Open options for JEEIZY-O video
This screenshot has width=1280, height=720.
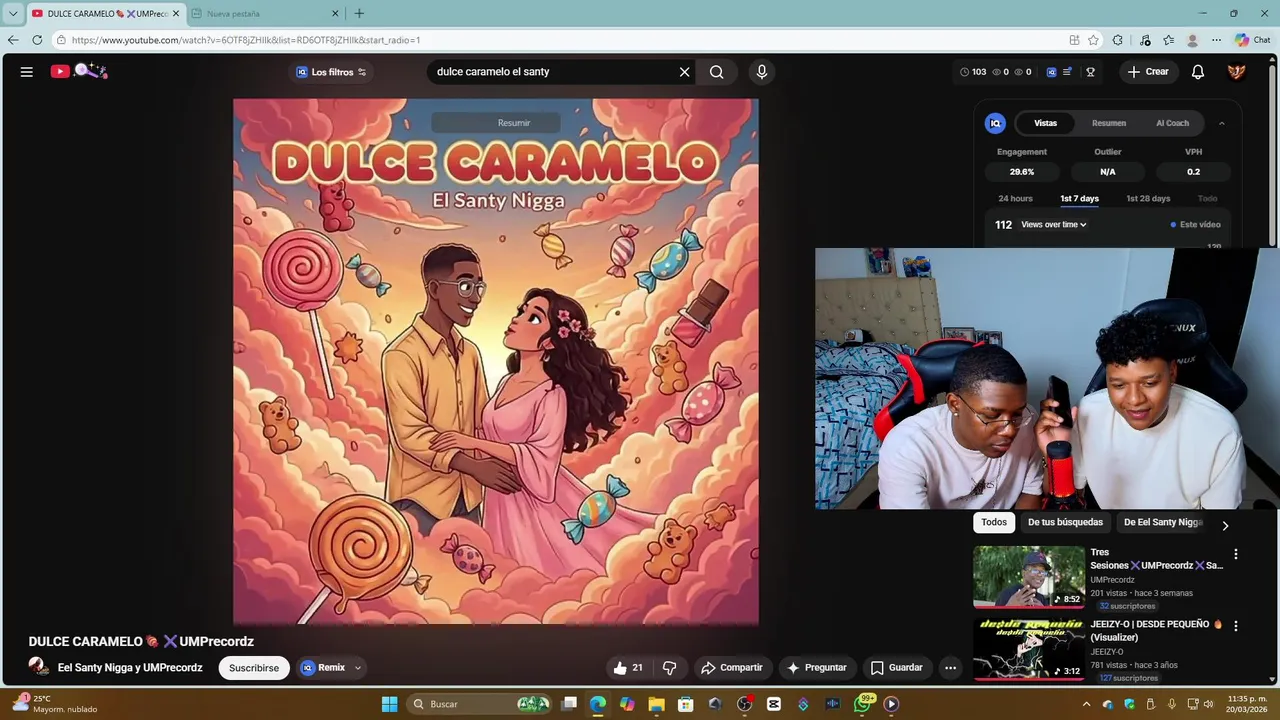tap(1236, 626)
